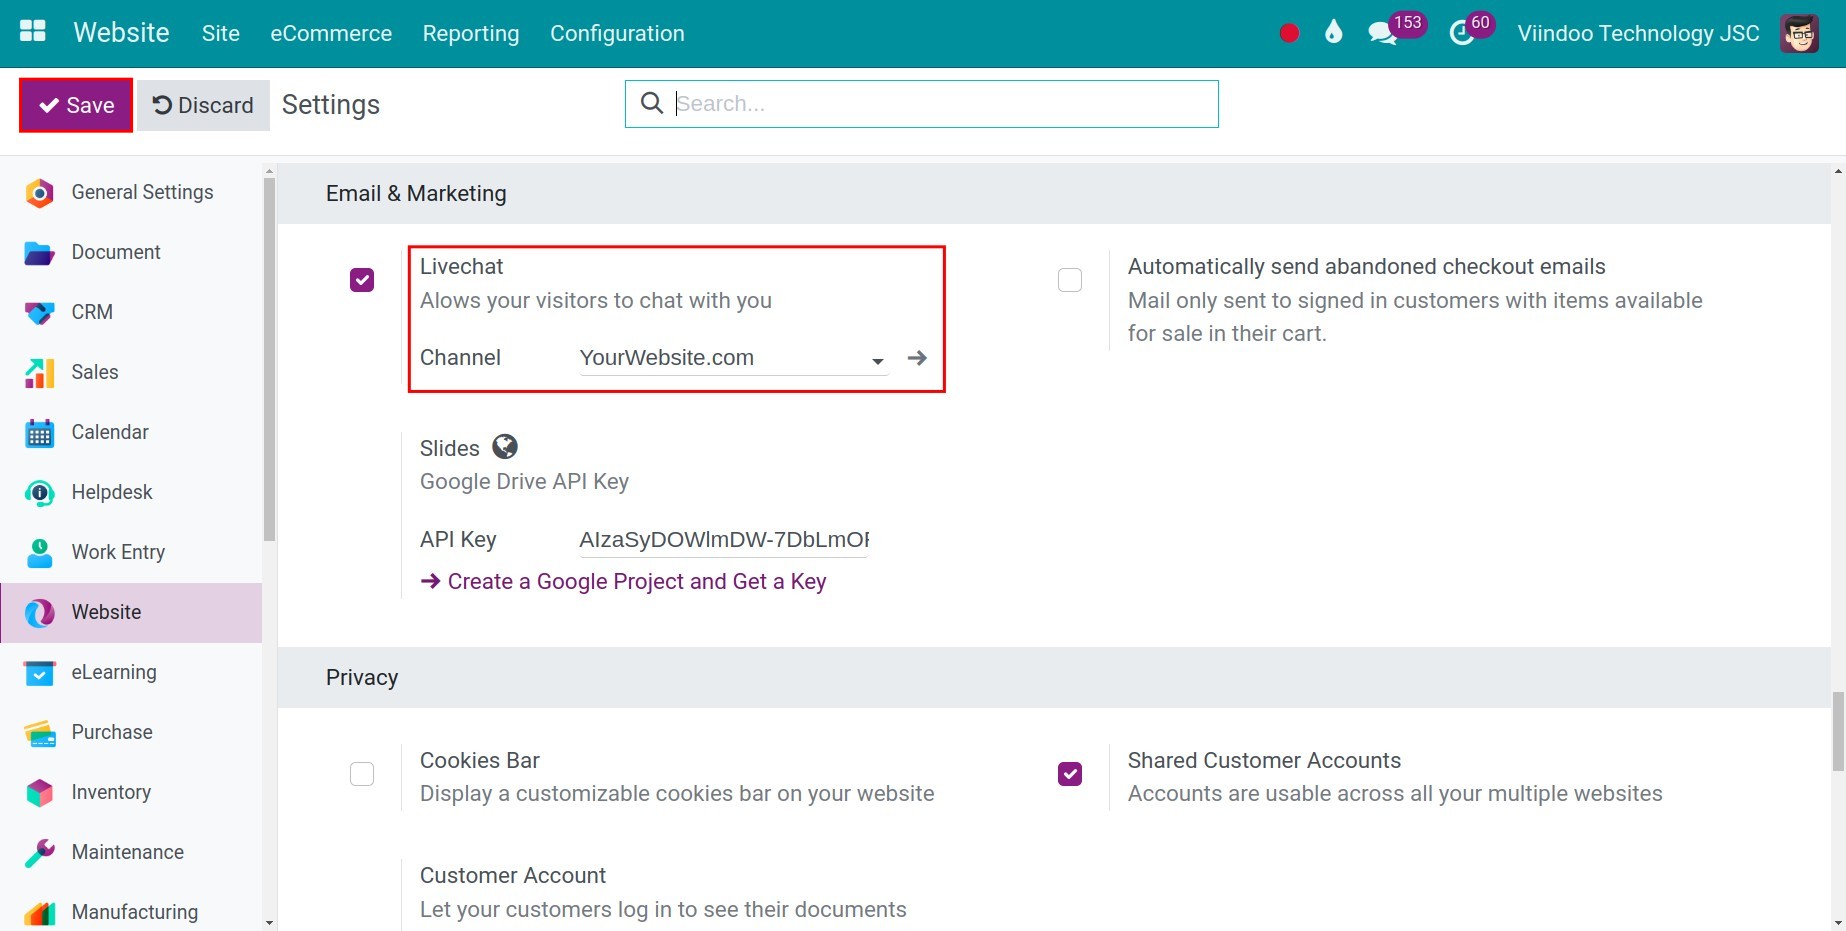Open the activities clock icon showing 60

(1462, 33)
